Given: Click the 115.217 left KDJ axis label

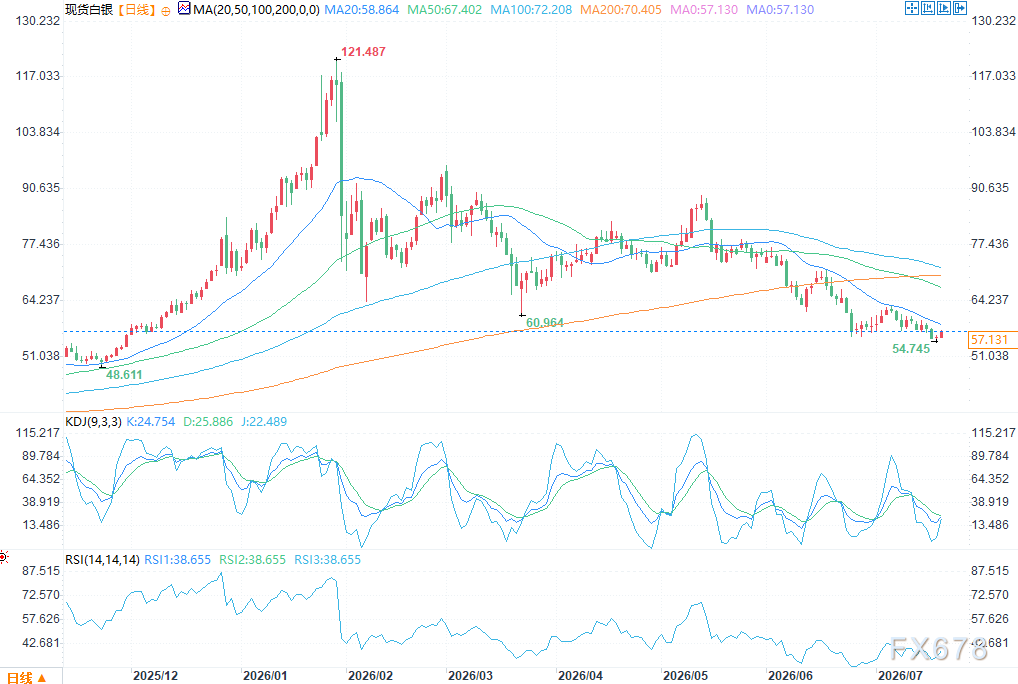Looking at the screenshot, I should click(38, 433).
